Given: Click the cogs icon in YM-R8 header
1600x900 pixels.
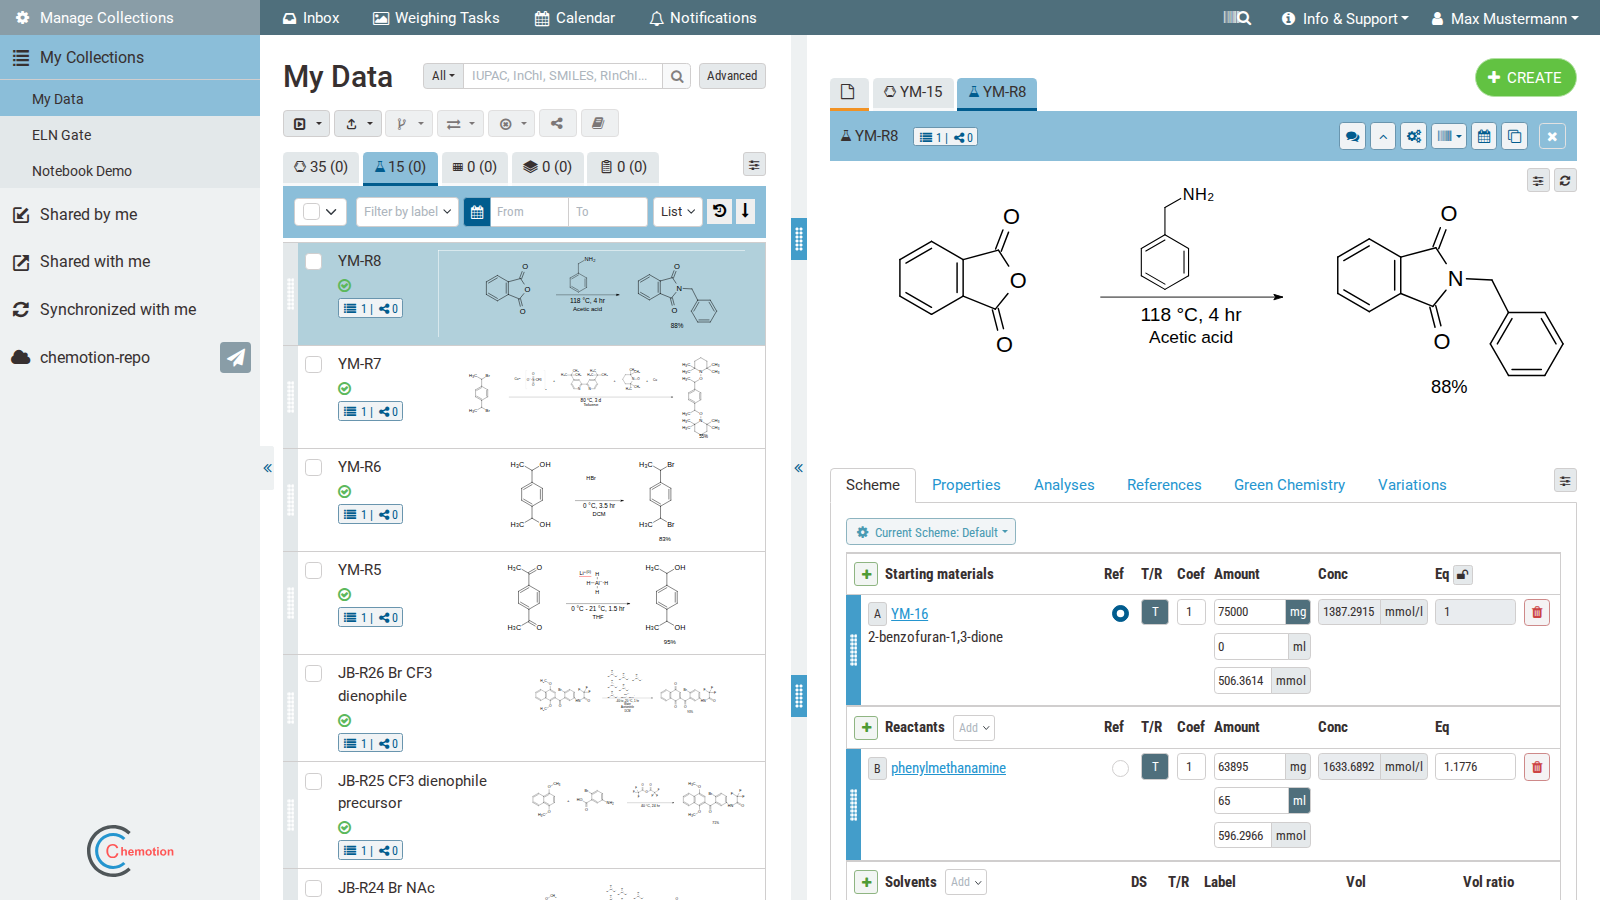Looking at the screenshot, I should [x=1413, y=137].
